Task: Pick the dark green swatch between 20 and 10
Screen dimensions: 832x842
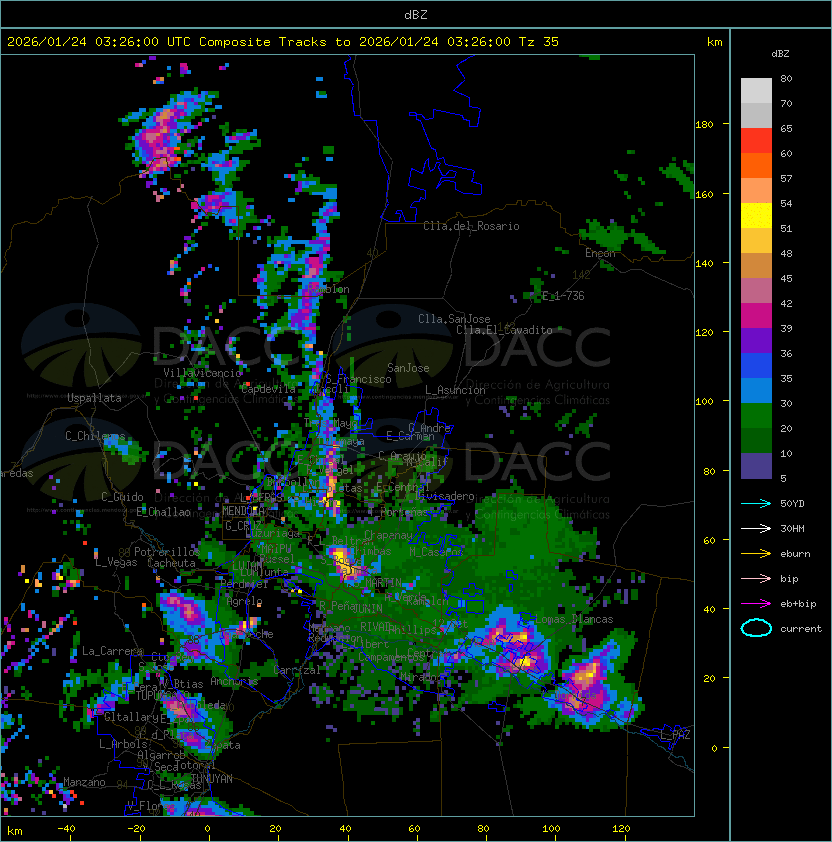Action: tap(756, 440)
